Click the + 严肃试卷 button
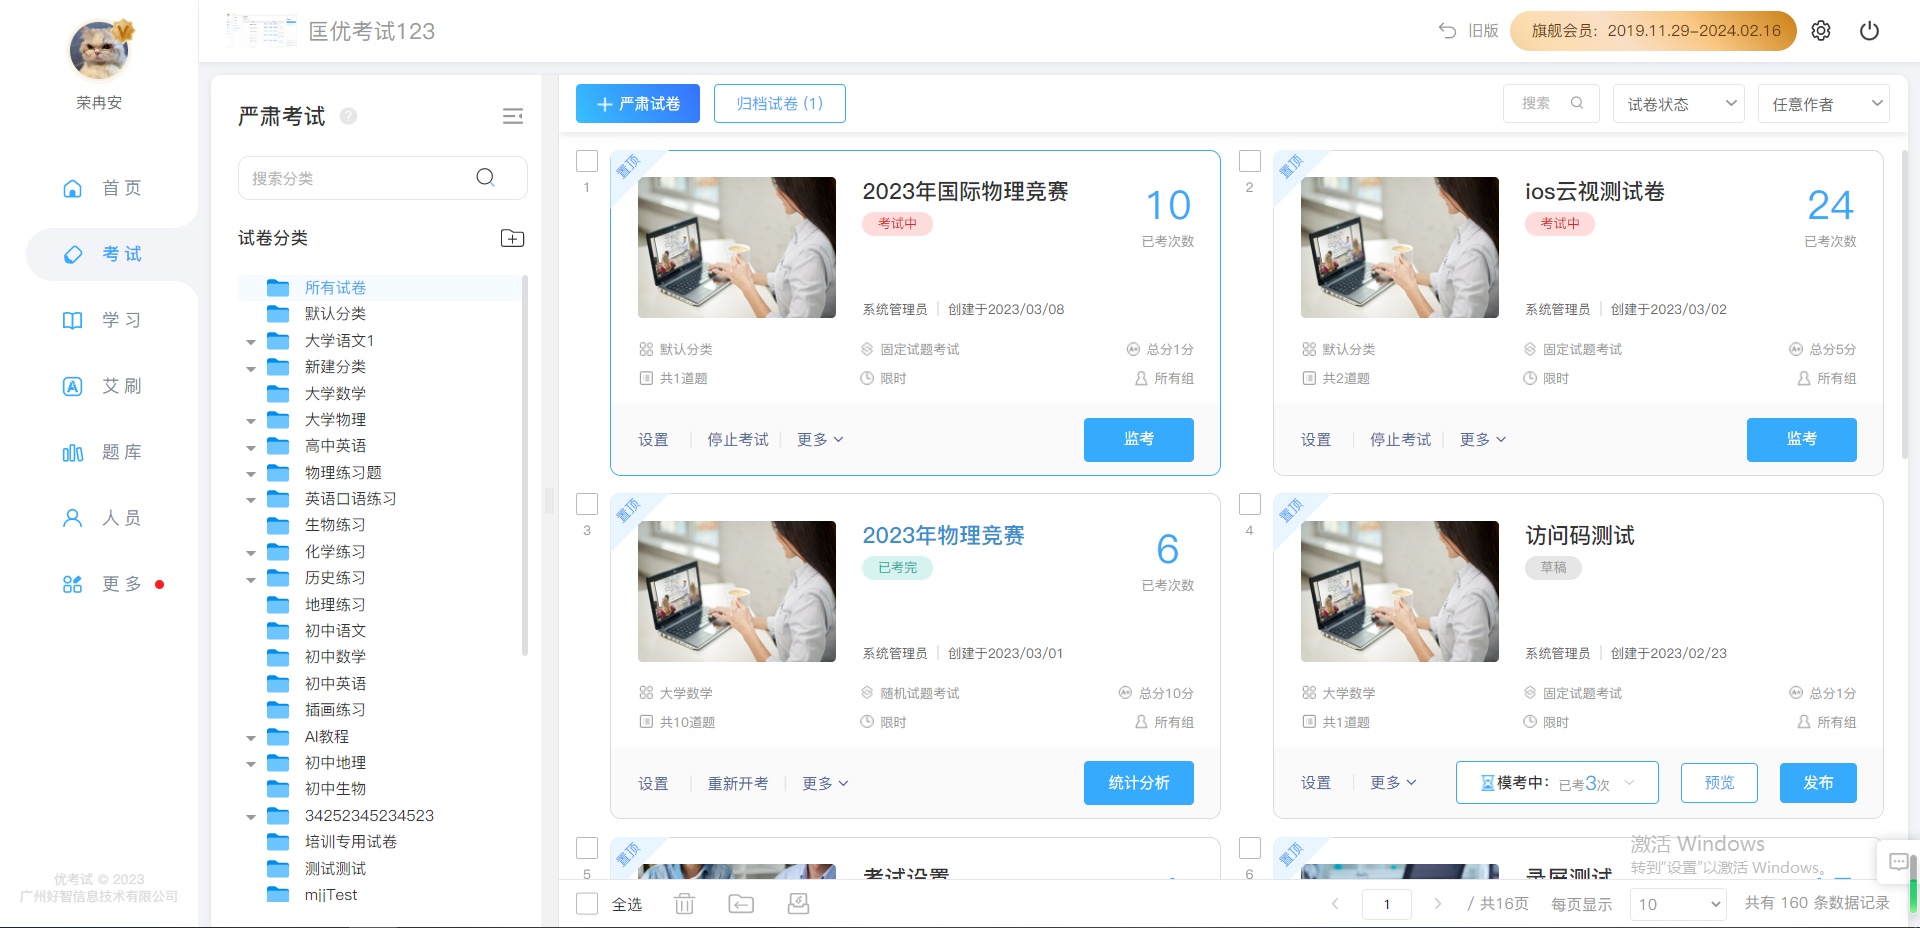Viewport: 1920px width, 928px height. (x=638, y=104)
